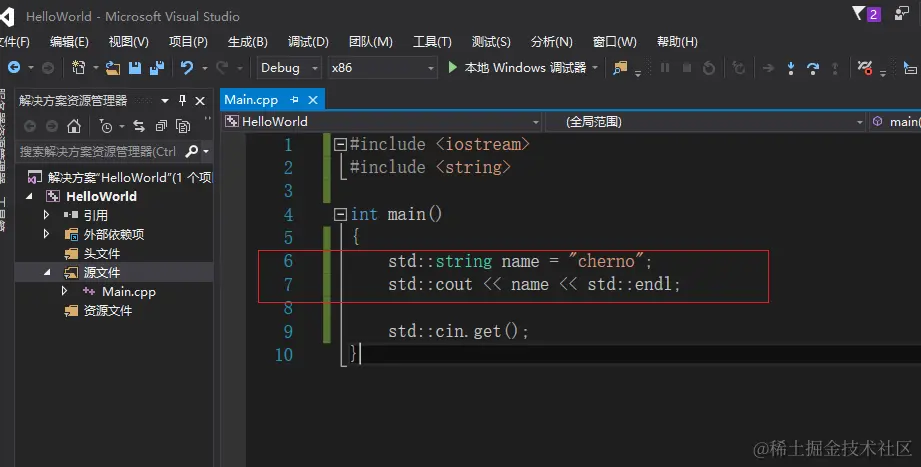Click the Stop Debugging square icon

pos(687,68)
